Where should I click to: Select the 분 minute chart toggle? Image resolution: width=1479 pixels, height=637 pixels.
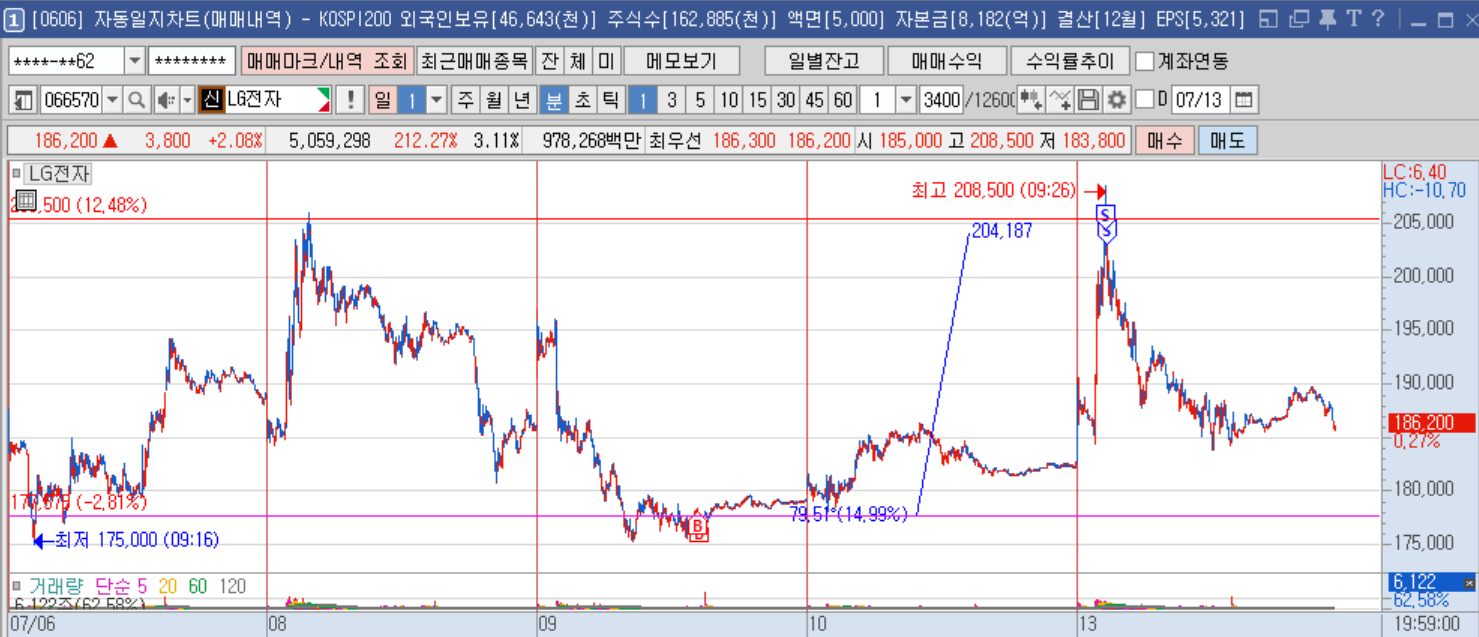tap(553, 100)
